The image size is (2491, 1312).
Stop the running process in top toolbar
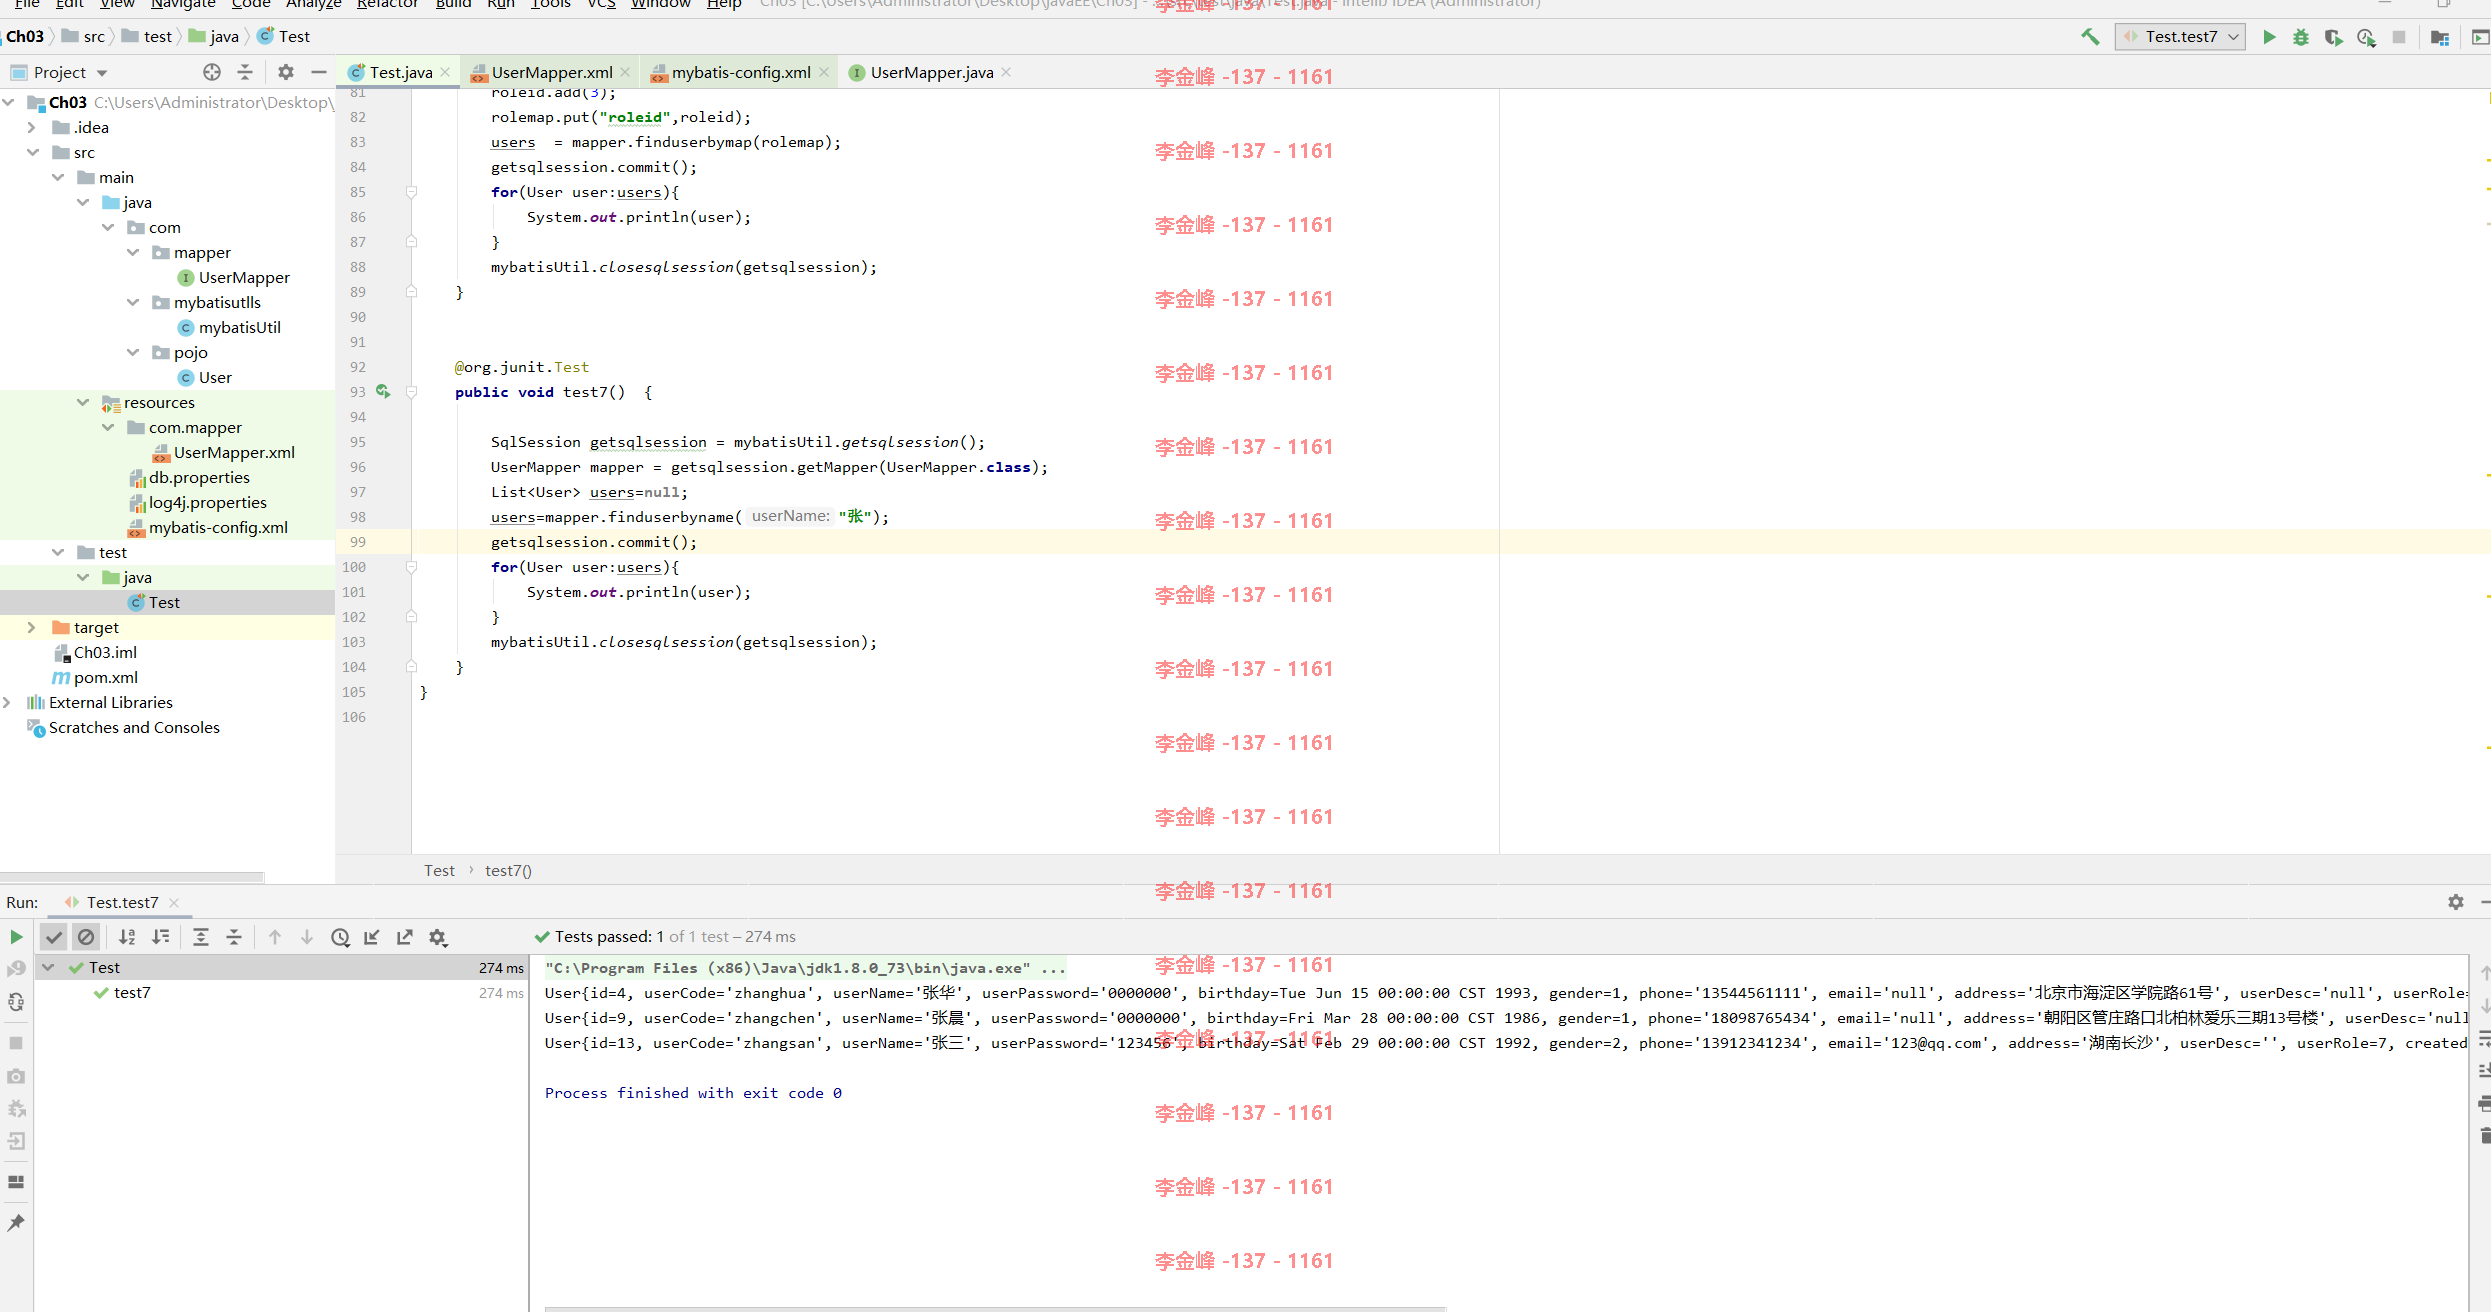tap(2399, 37)
